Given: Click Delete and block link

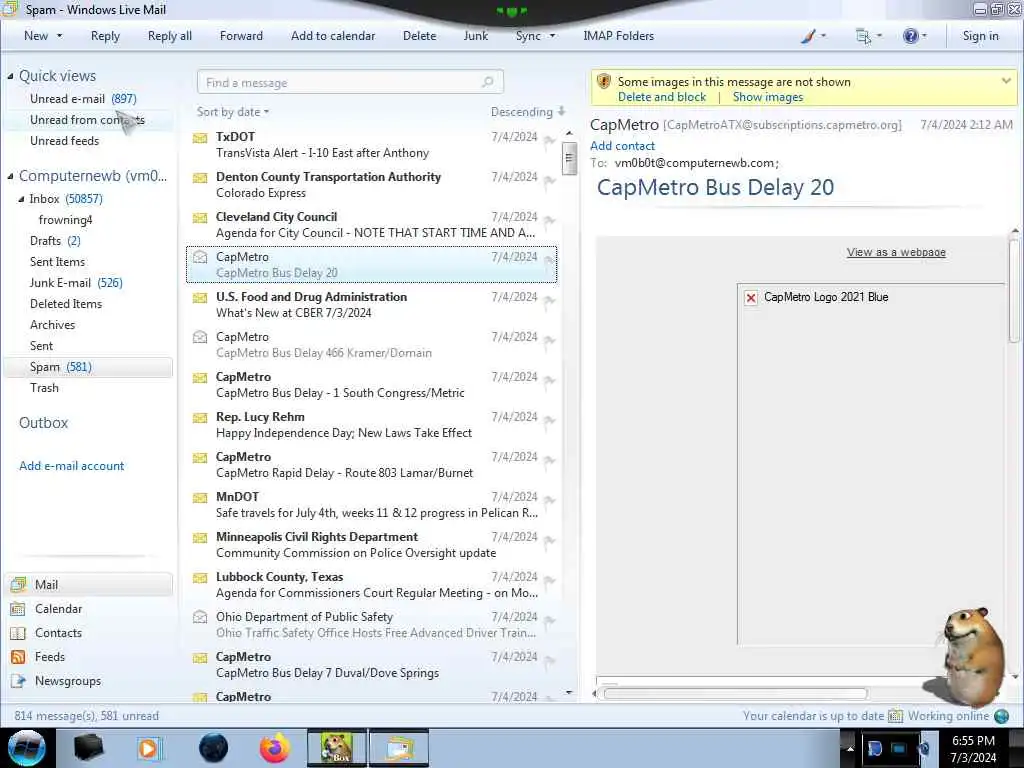Looking at the screenshot, I should [662, 97].
